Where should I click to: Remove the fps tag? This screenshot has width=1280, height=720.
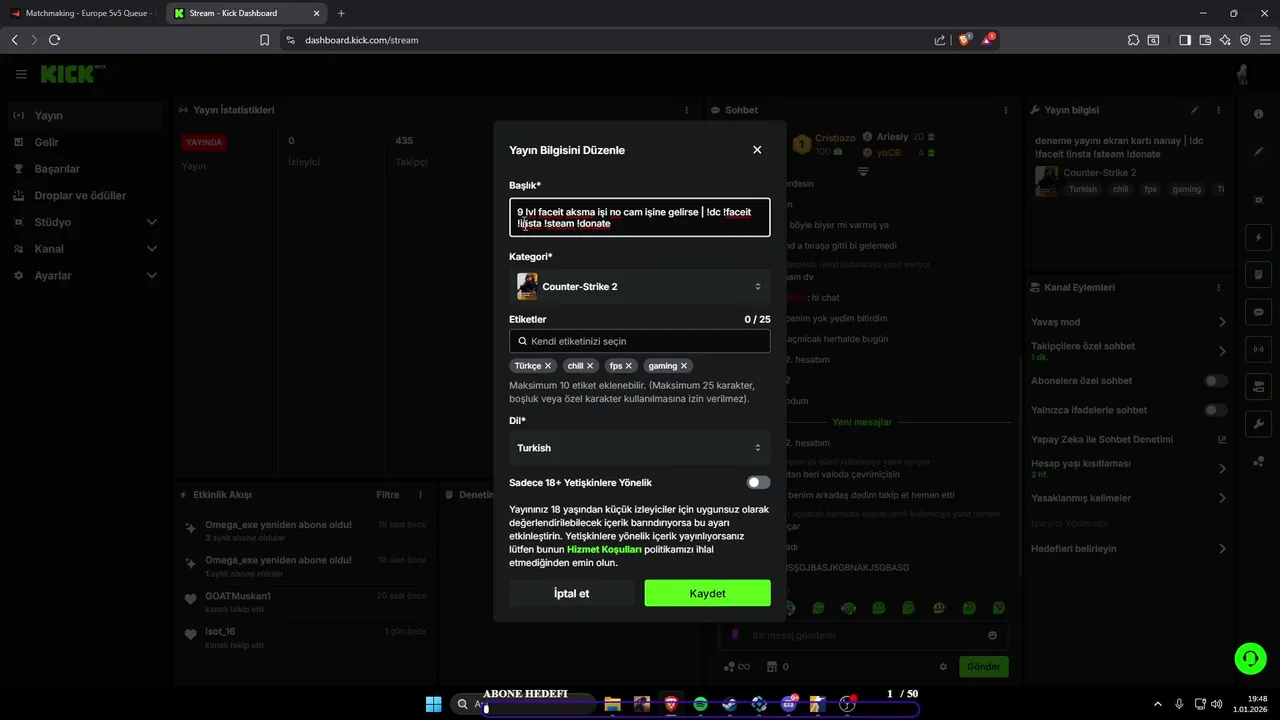[x=629, y=366]
